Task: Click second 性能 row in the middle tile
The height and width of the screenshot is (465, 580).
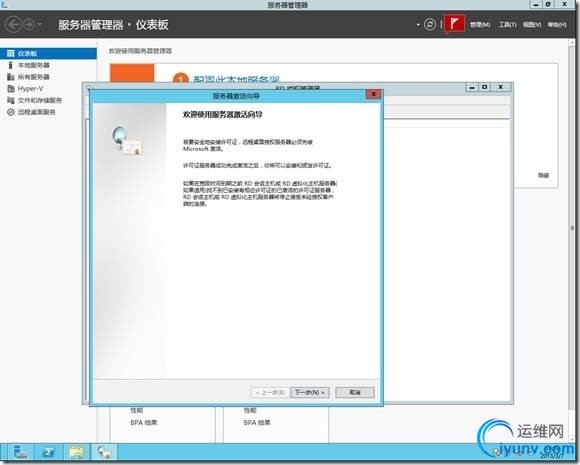Action: click(250, 411)
